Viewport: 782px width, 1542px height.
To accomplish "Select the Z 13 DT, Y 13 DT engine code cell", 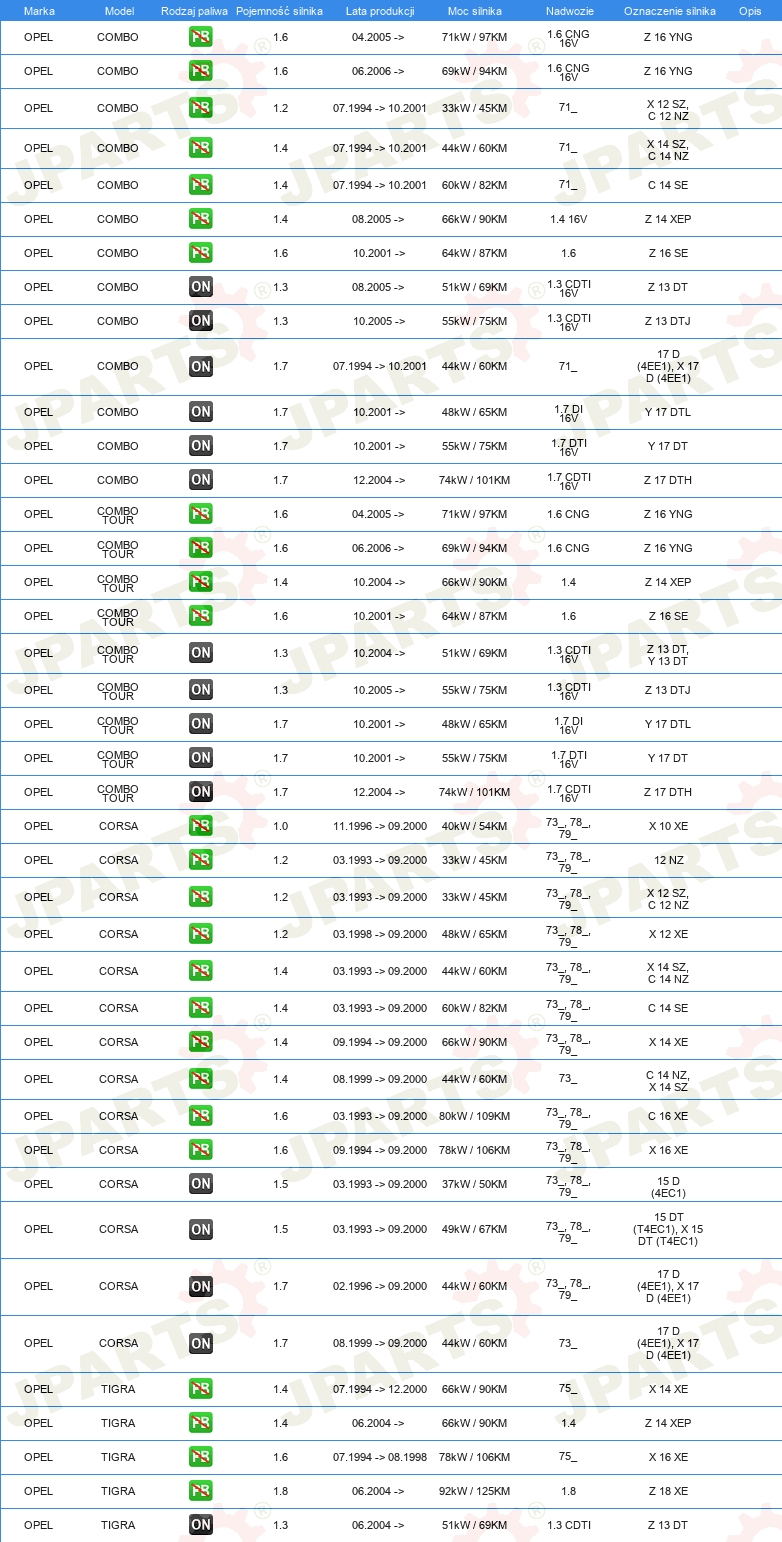I will [668, 653].
